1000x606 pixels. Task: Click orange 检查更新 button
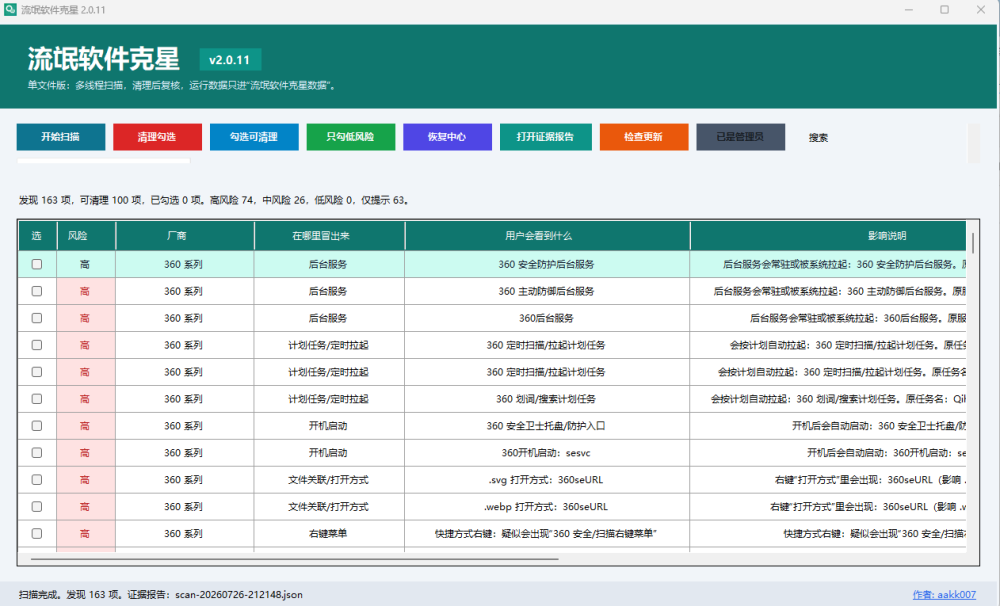point(643,137)
